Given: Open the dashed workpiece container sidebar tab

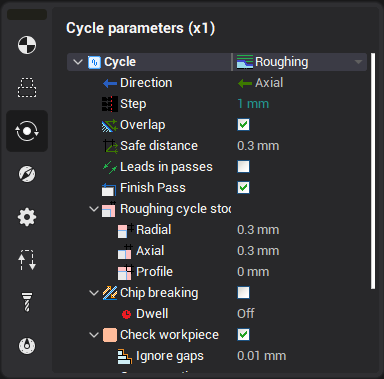Looking at the screenshot, I should (27, 88).
